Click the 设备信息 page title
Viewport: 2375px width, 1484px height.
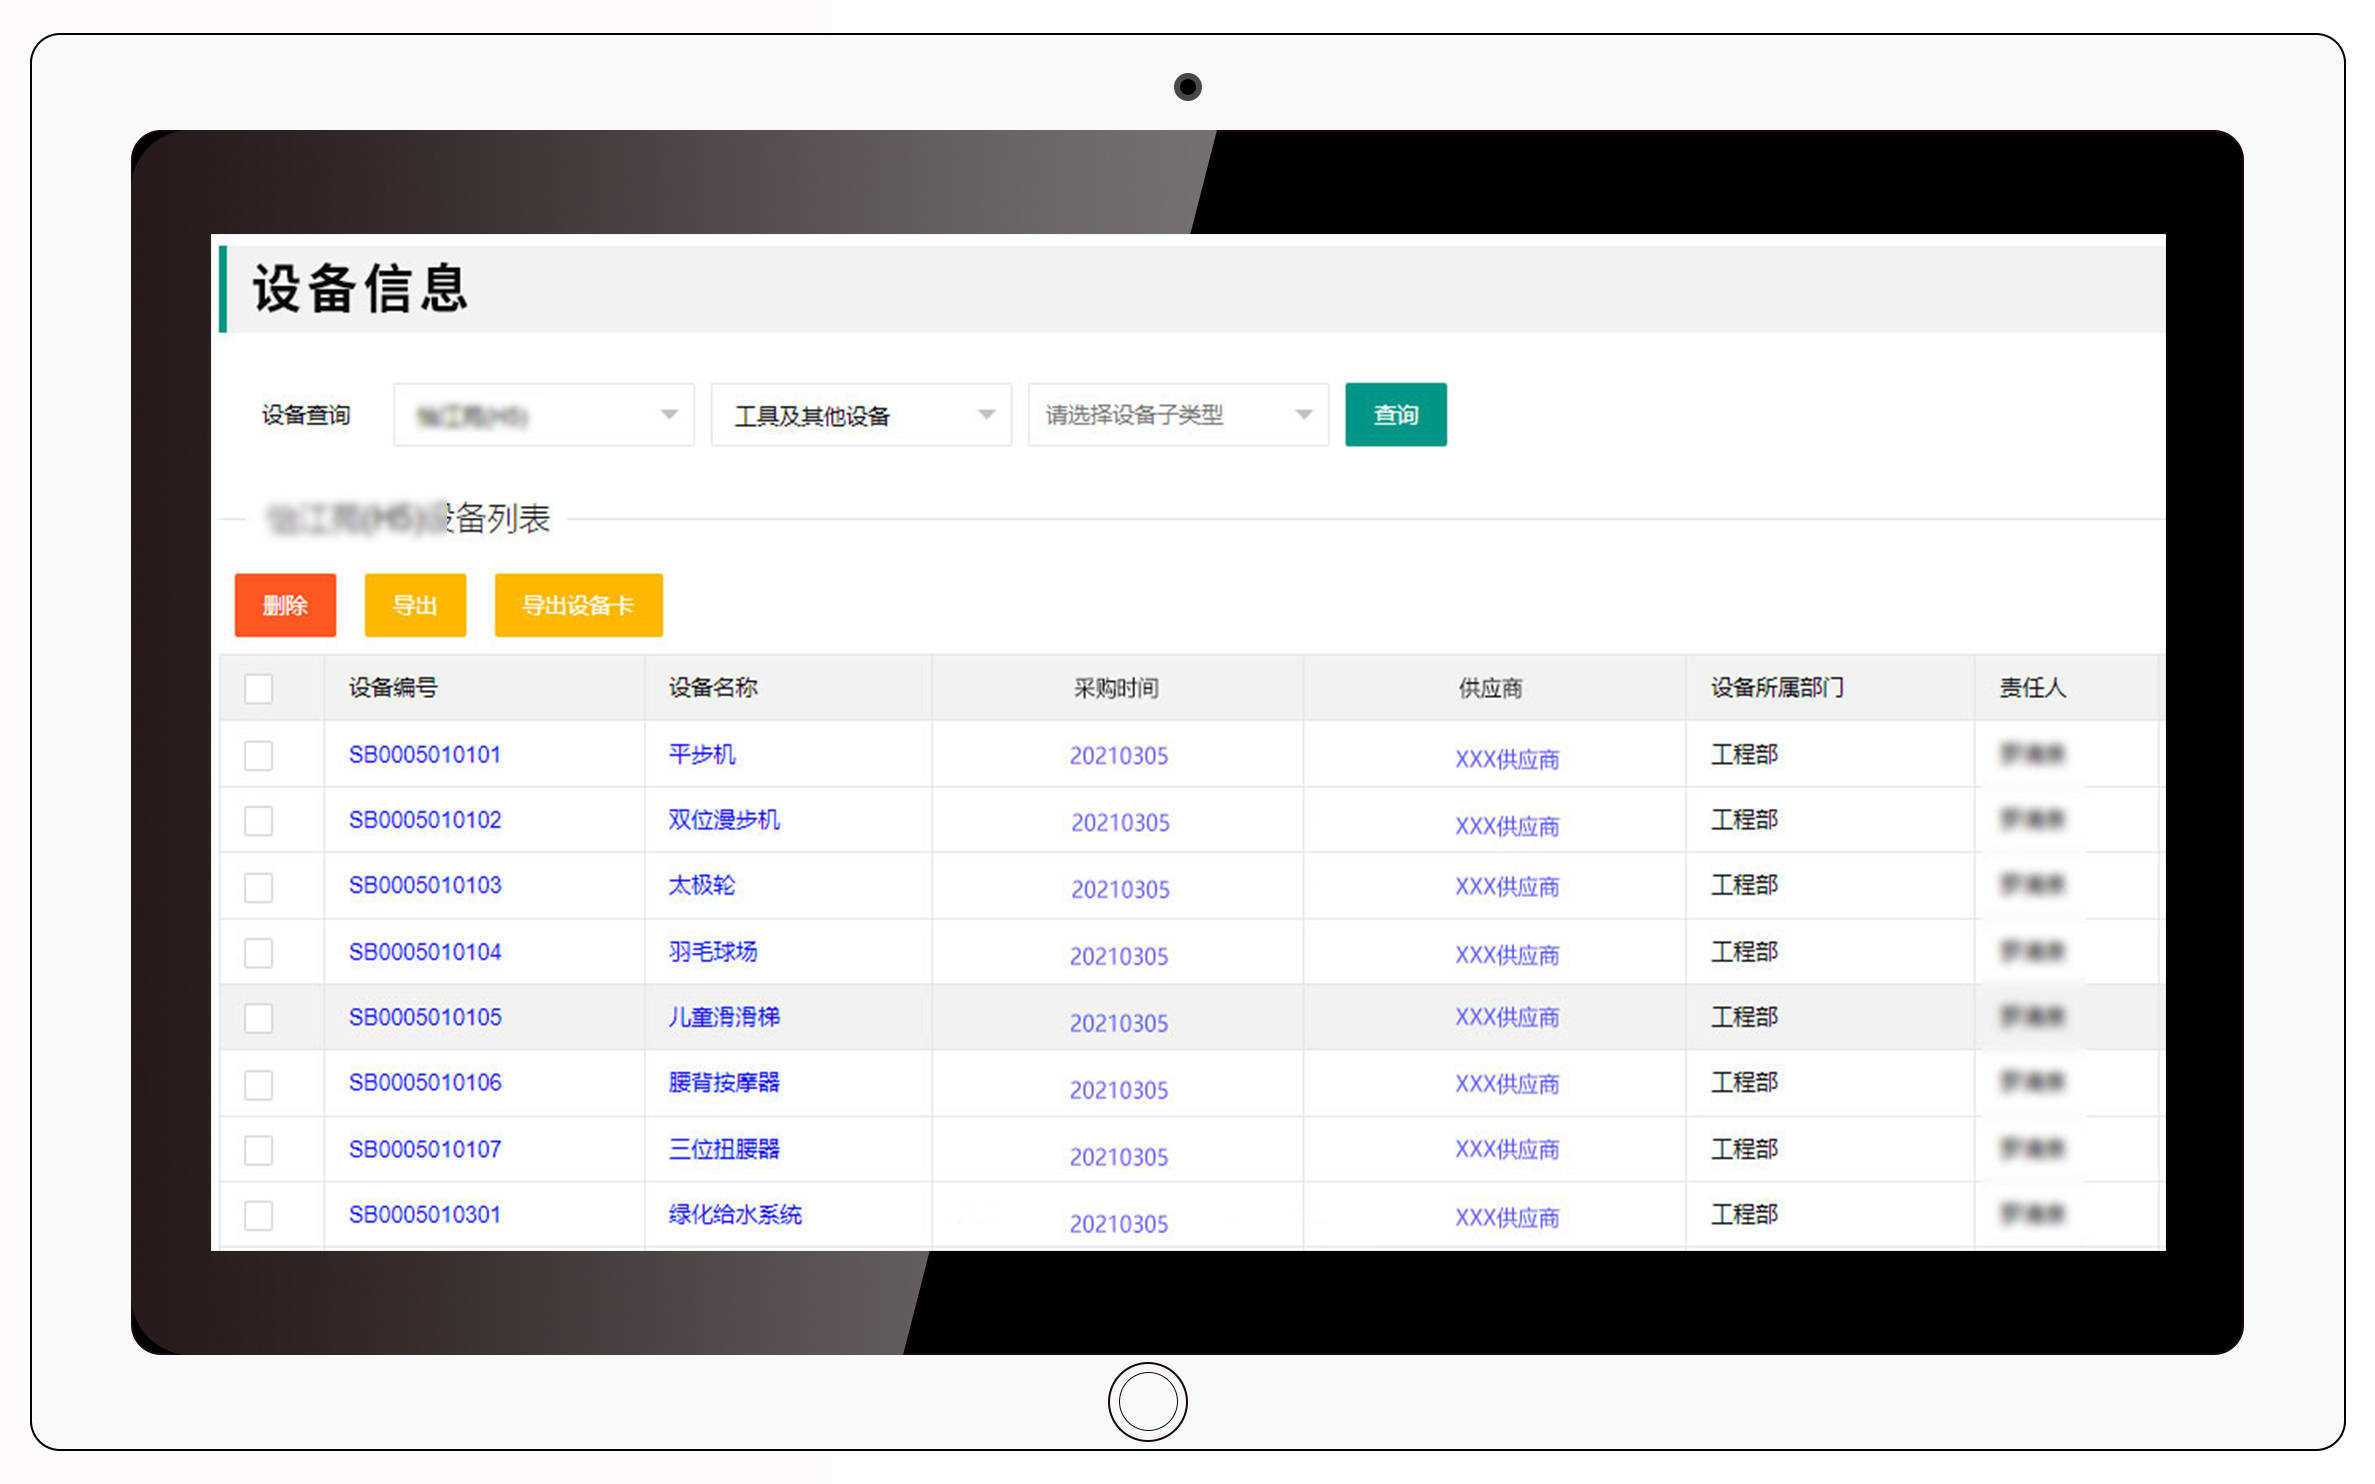point(361,289)
